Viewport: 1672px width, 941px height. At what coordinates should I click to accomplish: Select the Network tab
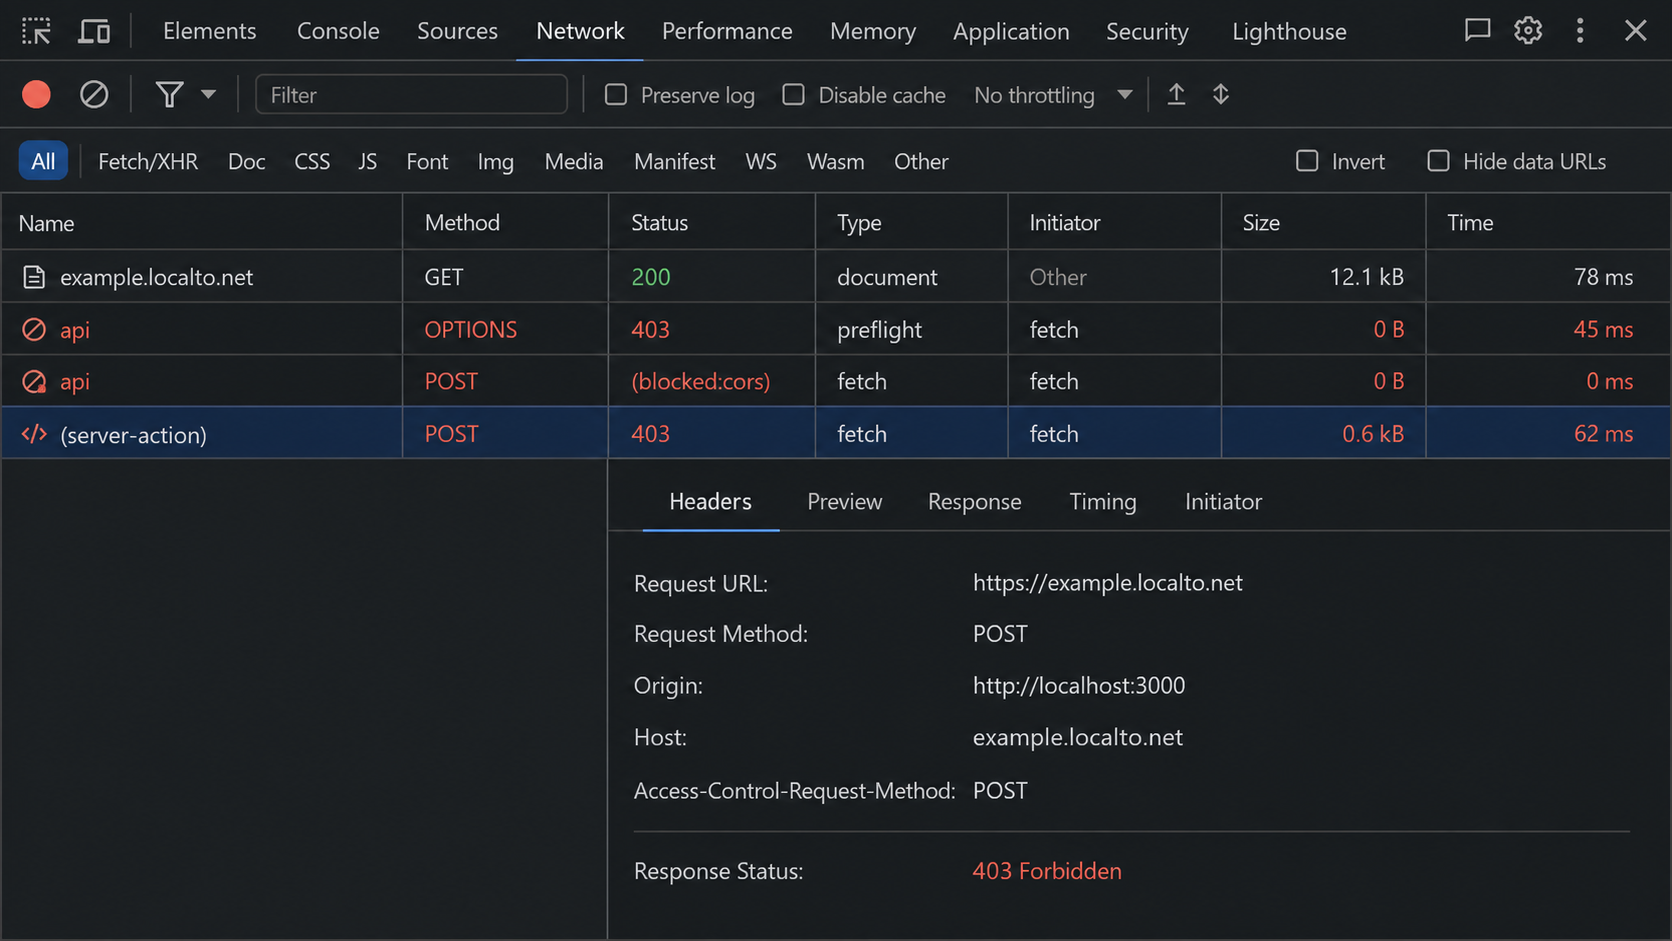pos(580,31)
